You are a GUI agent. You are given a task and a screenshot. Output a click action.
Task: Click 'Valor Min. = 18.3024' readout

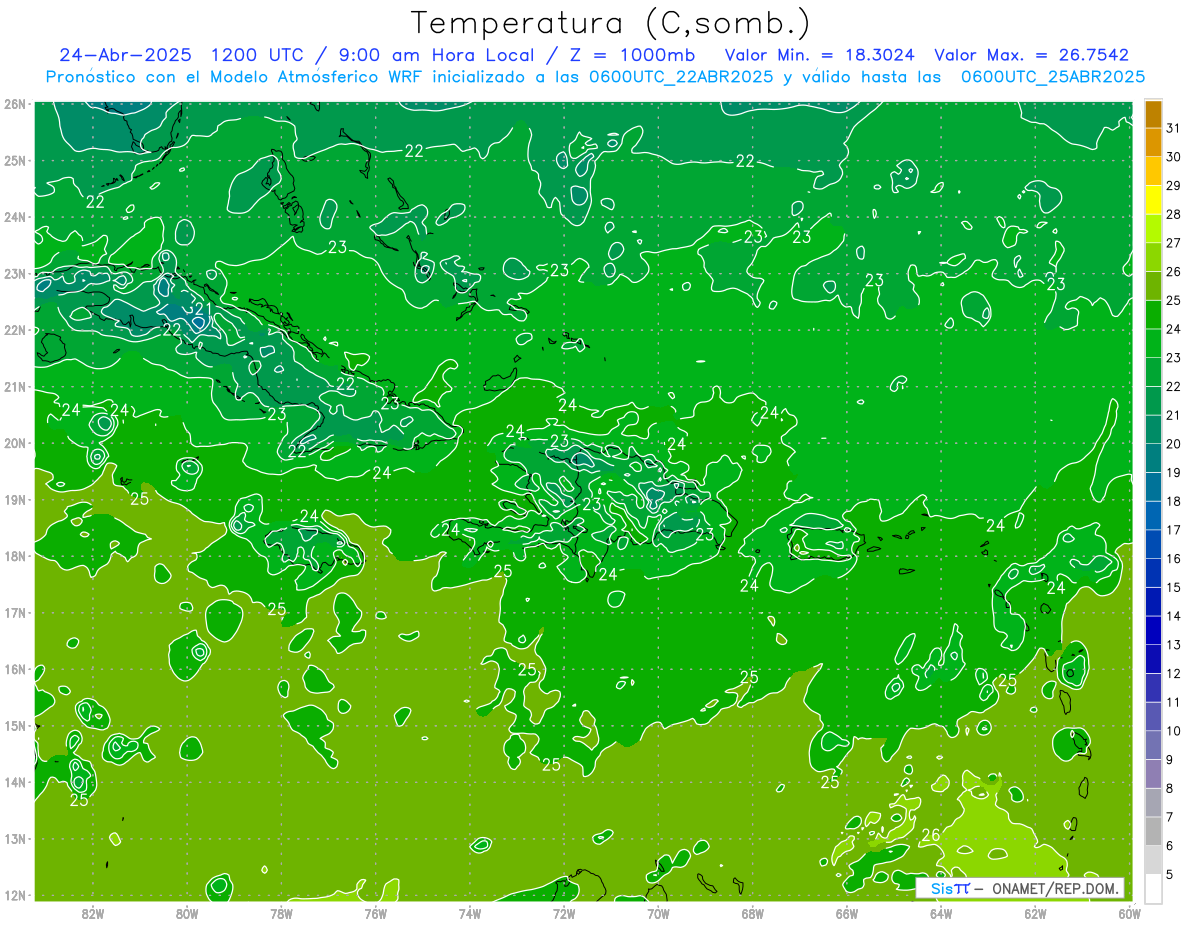point(820,55)
